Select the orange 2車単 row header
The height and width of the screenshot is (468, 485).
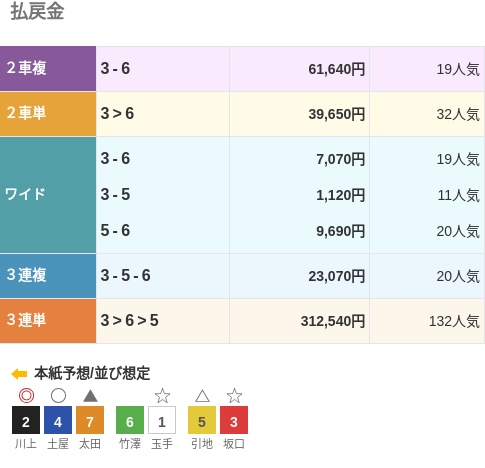click(x=48, y=114)
